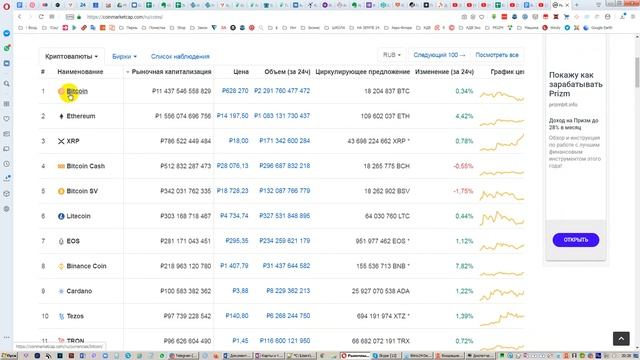The height and width of the screenshot is (360, 640).
Task: Open bookmarks heart icon in the sidebar
Action: click(7, 119)
